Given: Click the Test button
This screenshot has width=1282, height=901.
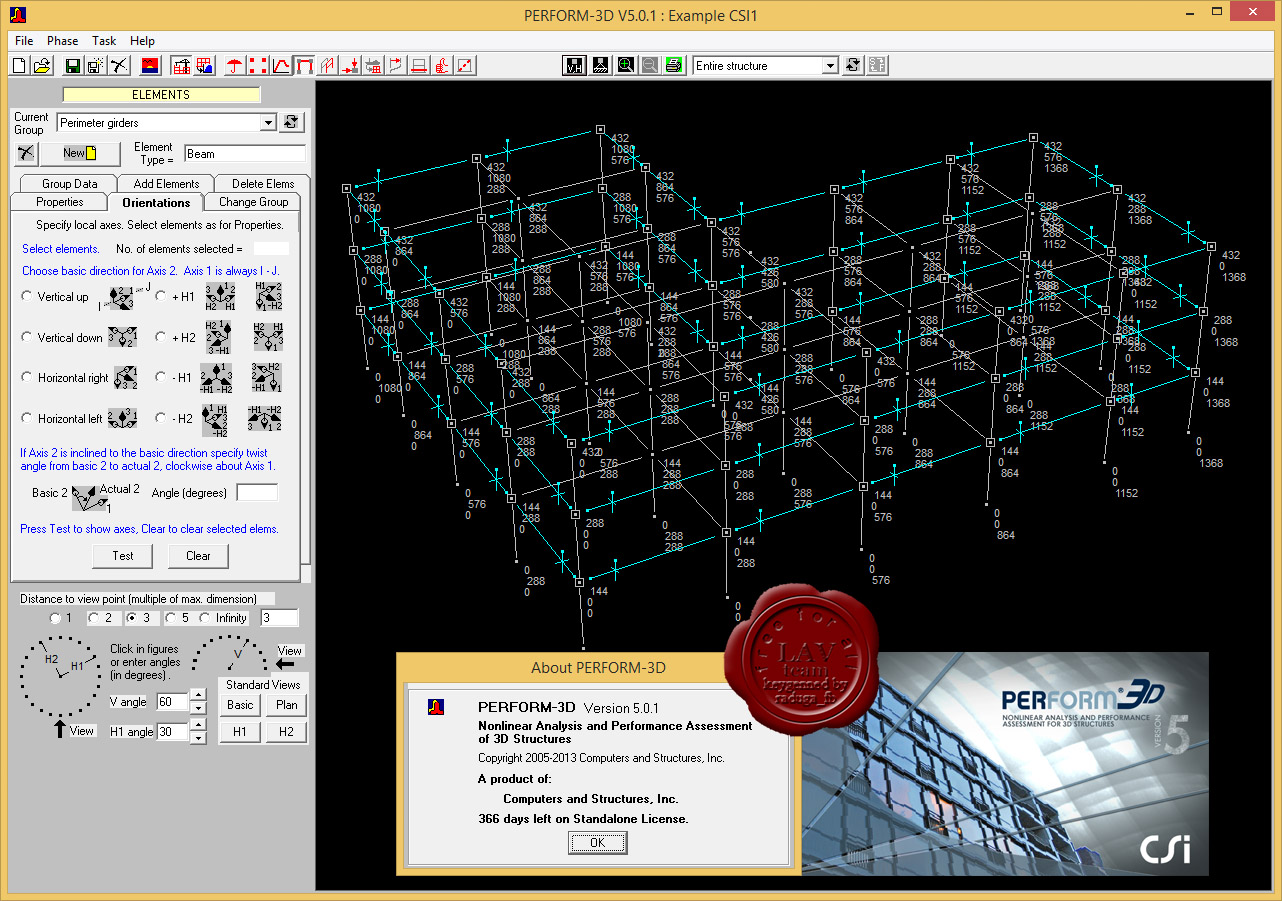Looking at the screenshot, I should (123, 556).
